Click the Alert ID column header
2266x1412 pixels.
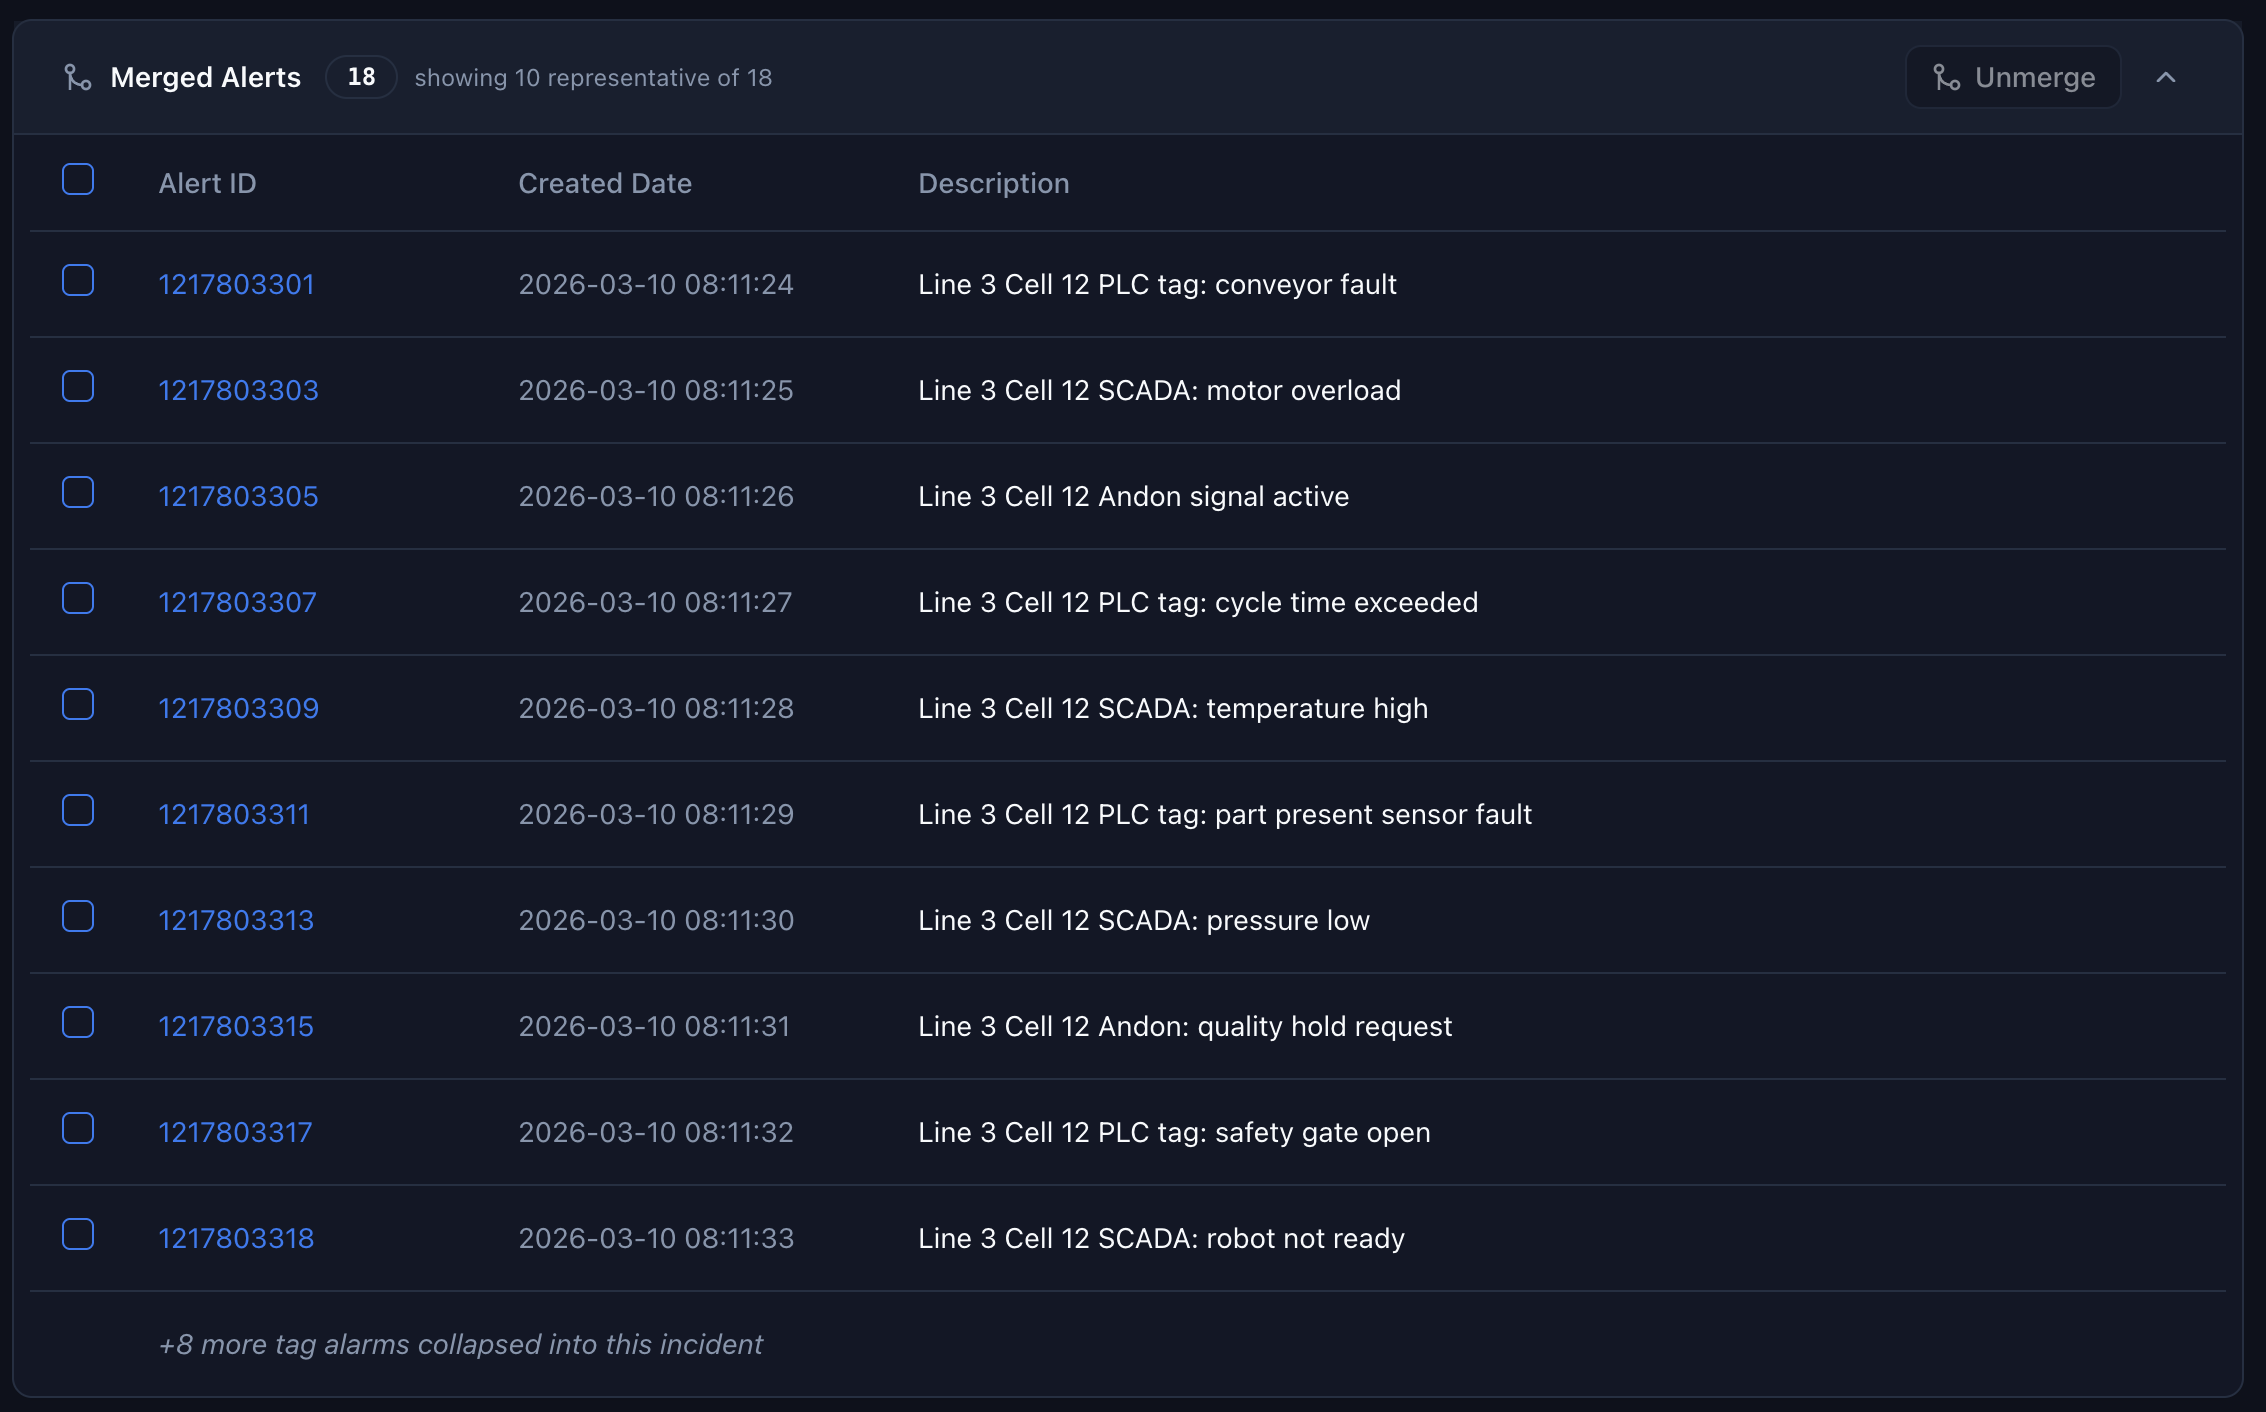tap(207, 183)
